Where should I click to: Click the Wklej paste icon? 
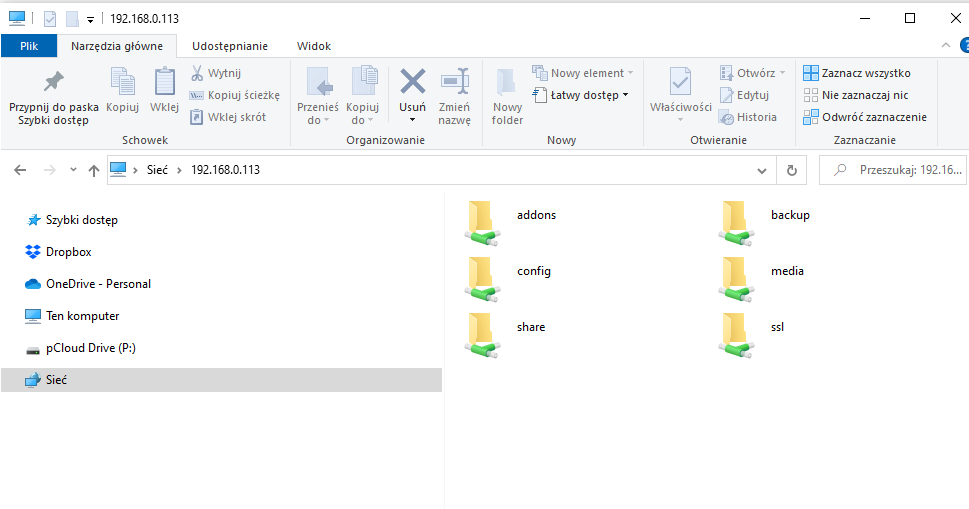pos(164,83)
